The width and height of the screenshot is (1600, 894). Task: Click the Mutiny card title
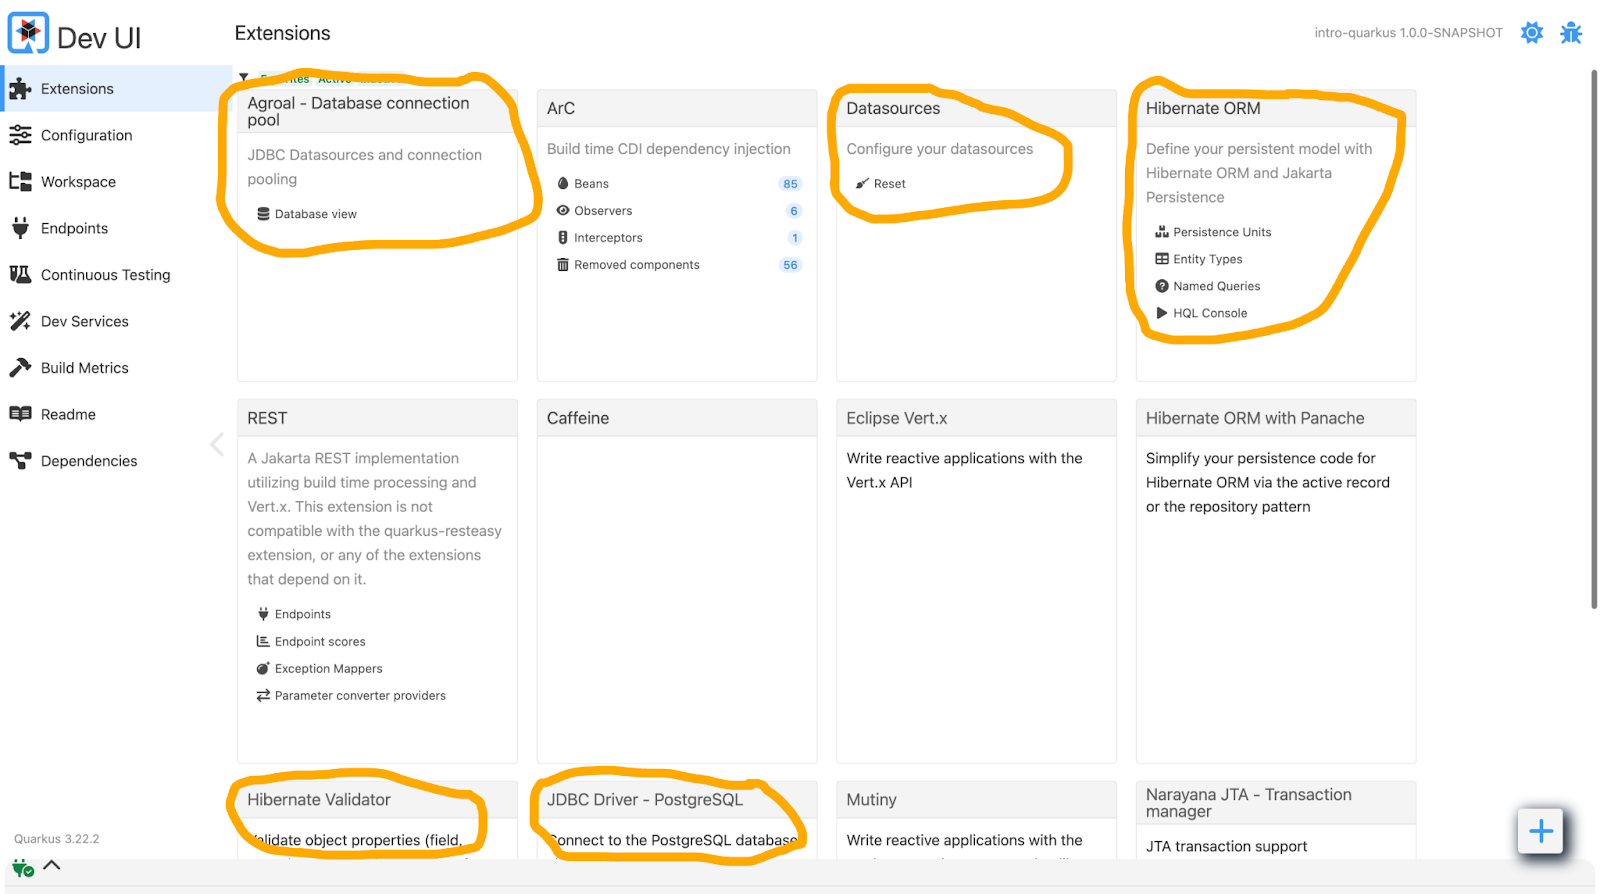click(x=871, y=800)
